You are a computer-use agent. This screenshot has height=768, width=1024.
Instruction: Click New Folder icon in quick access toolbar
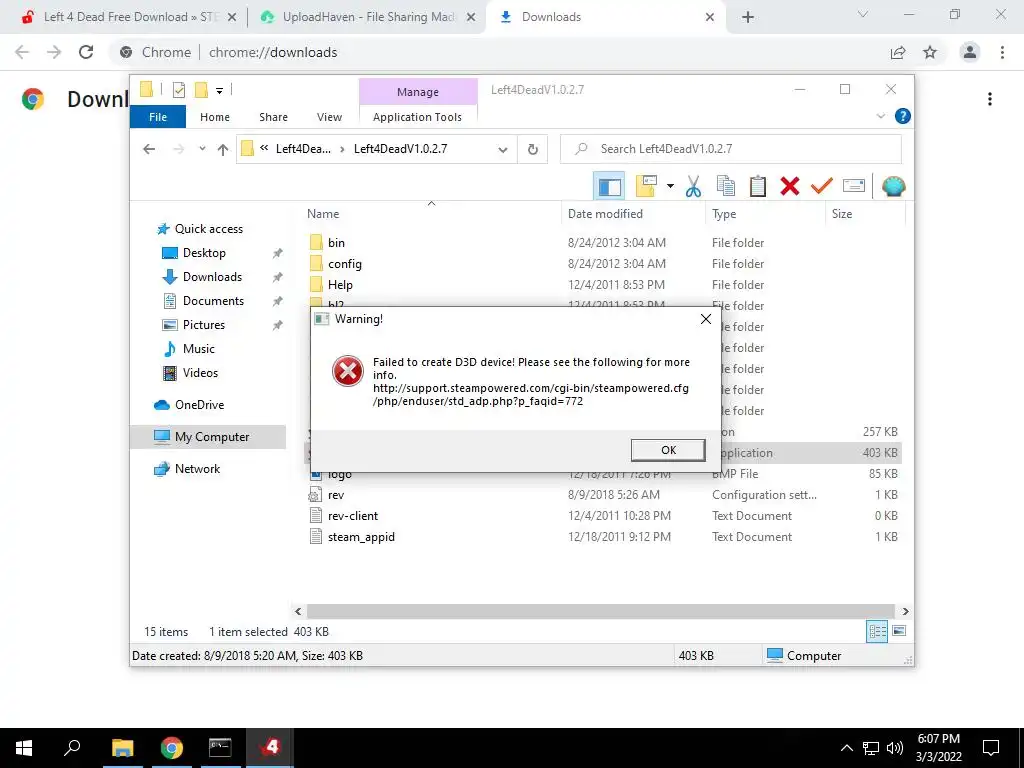click(x=202, y=90)
